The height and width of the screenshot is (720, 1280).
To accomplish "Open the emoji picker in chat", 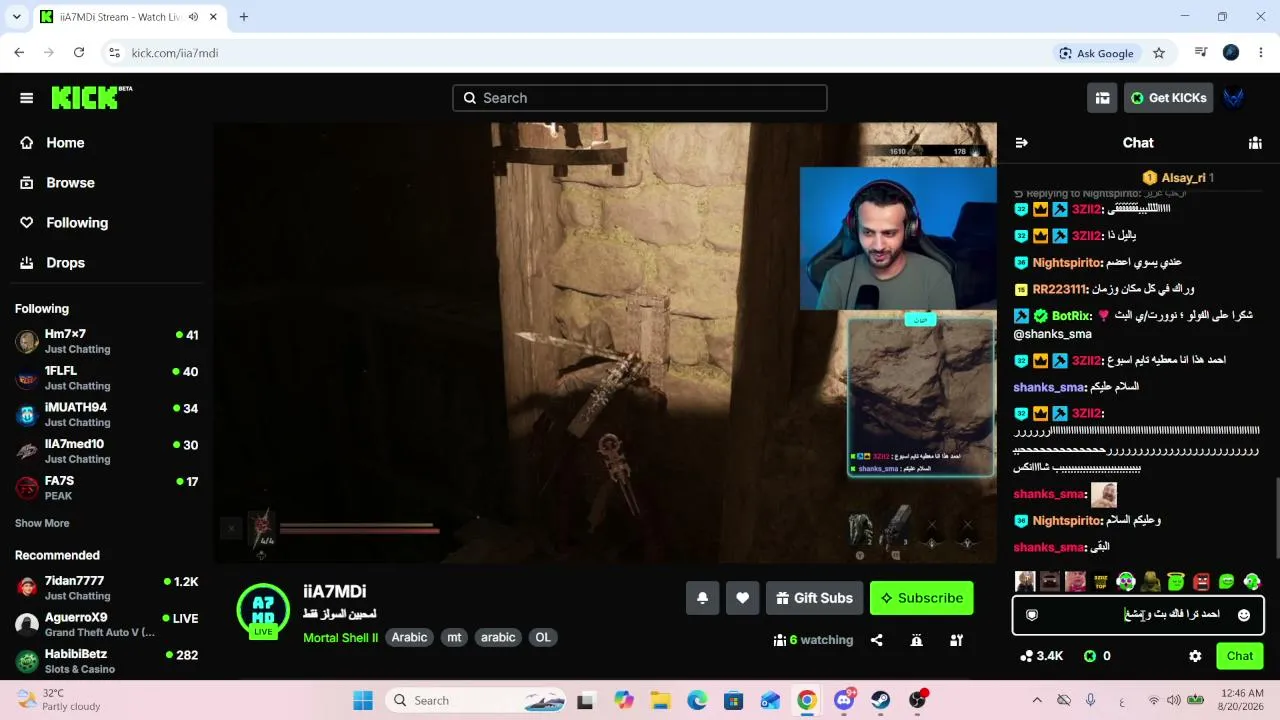I will click(x=1244, y=615).
